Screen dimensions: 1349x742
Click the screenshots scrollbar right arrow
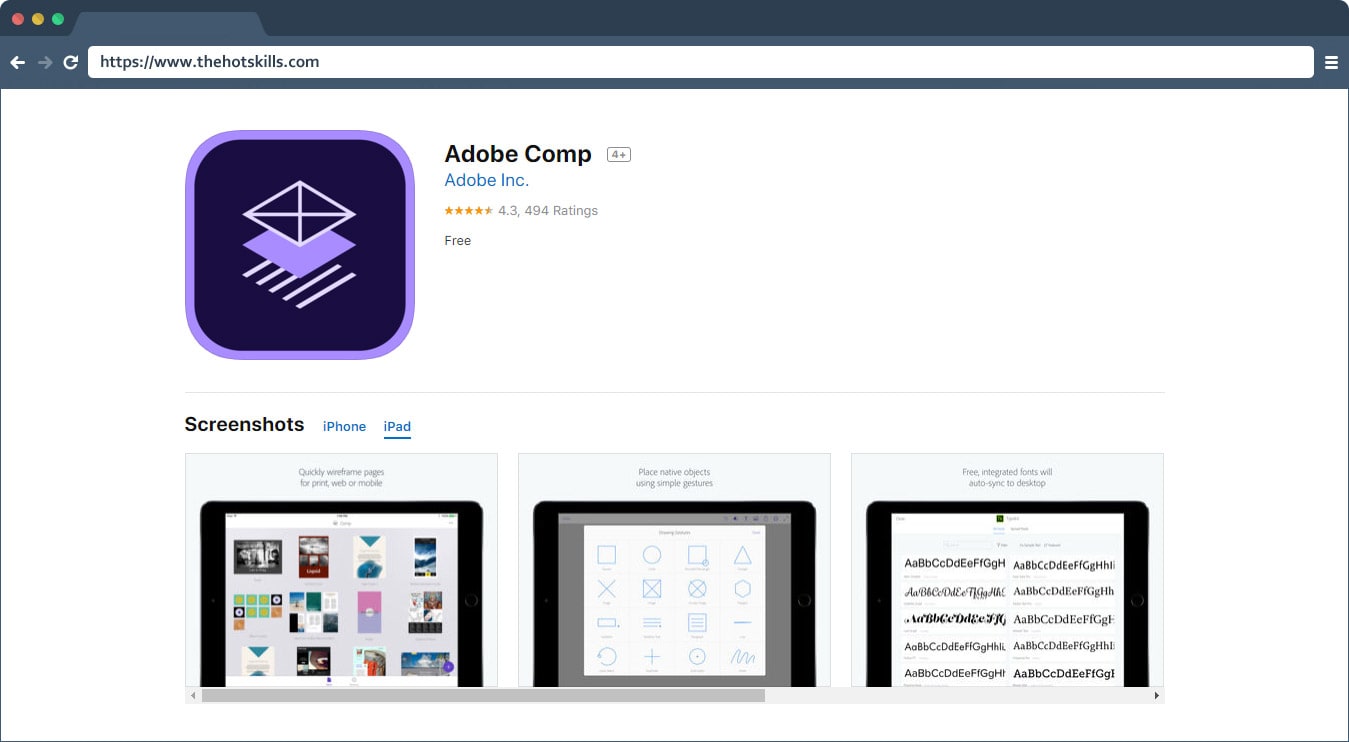(x=1157, y=695)
